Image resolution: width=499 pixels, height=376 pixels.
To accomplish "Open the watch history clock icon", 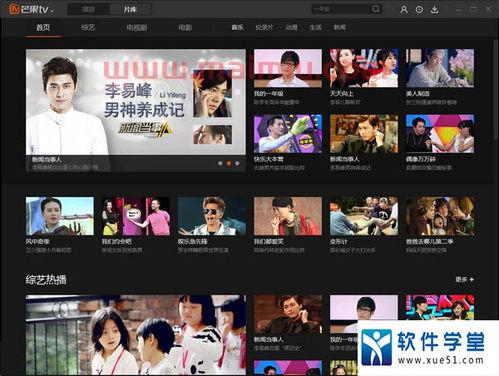I will pyautogui.click(x=419, y=9).
